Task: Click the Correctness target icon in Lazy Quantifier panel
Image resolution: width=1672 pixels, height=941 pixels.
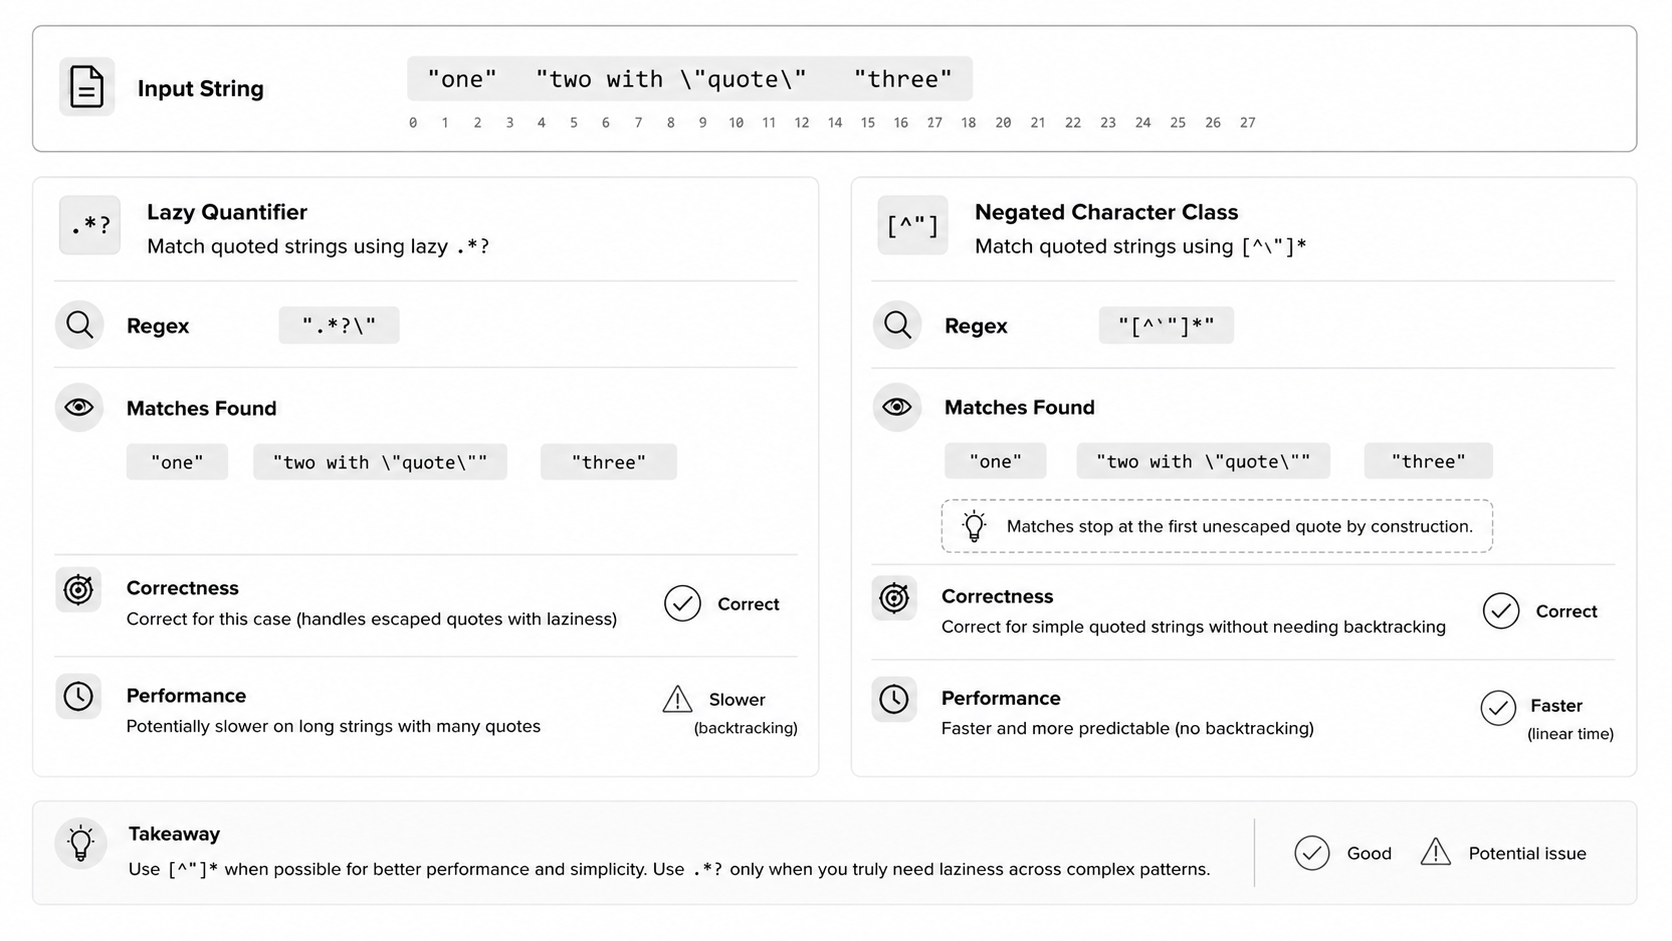Action: [x=78, y=590]
